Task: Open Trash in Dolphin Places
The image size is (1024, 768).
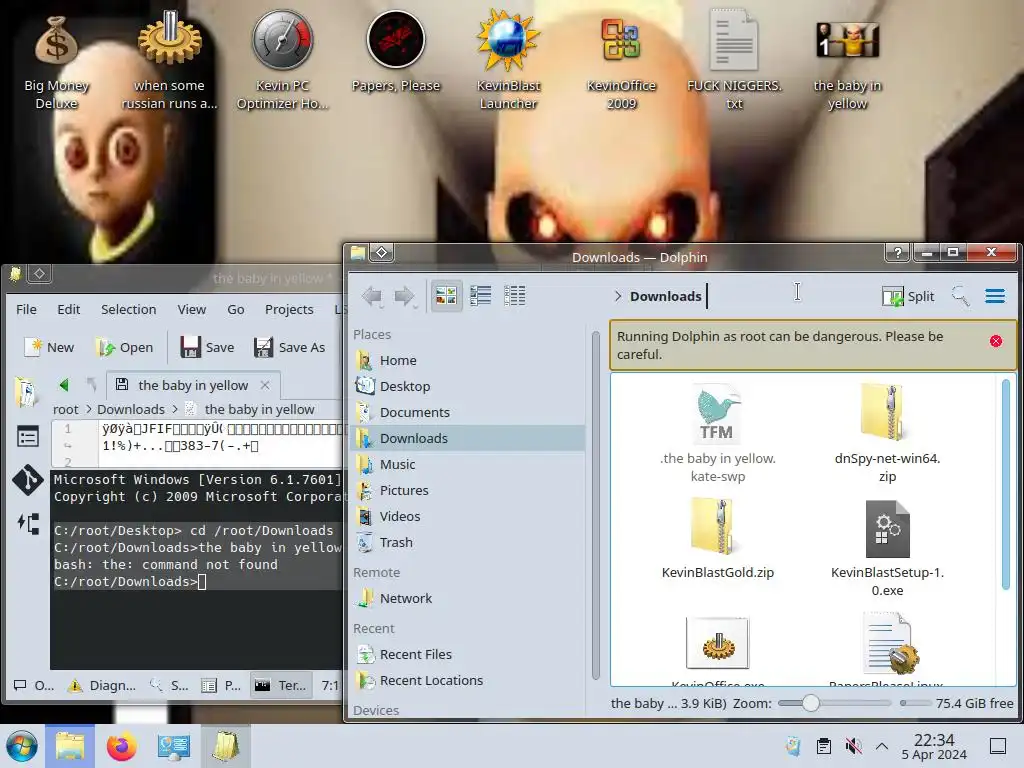Action: click(468, 542)
